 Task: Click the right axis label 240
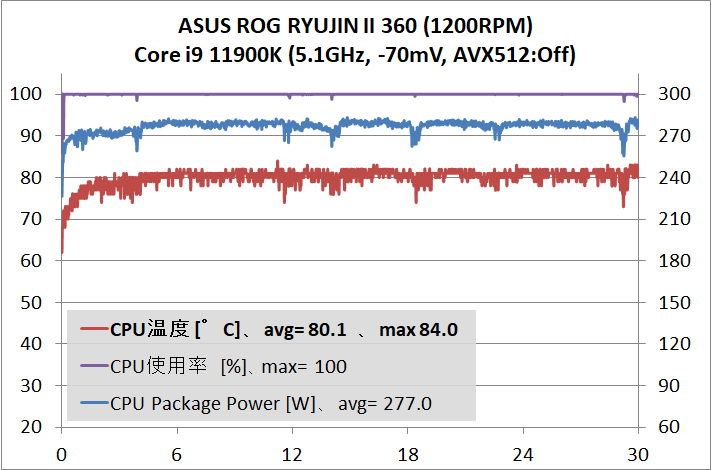pyautogui.click(x=674, y=178)
